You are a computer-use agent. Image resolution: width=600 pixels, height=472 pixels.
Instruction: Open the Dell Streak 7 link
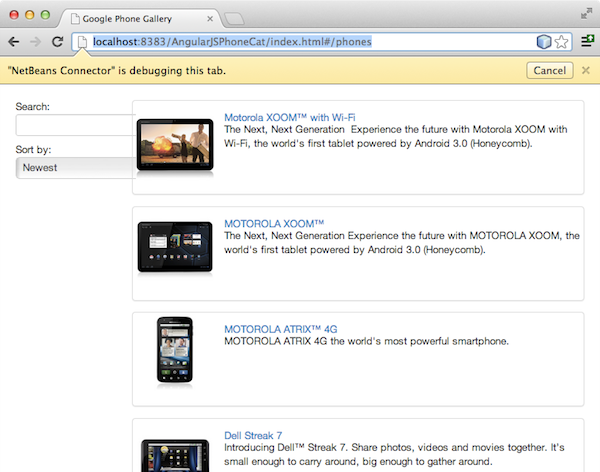point(253,435)
